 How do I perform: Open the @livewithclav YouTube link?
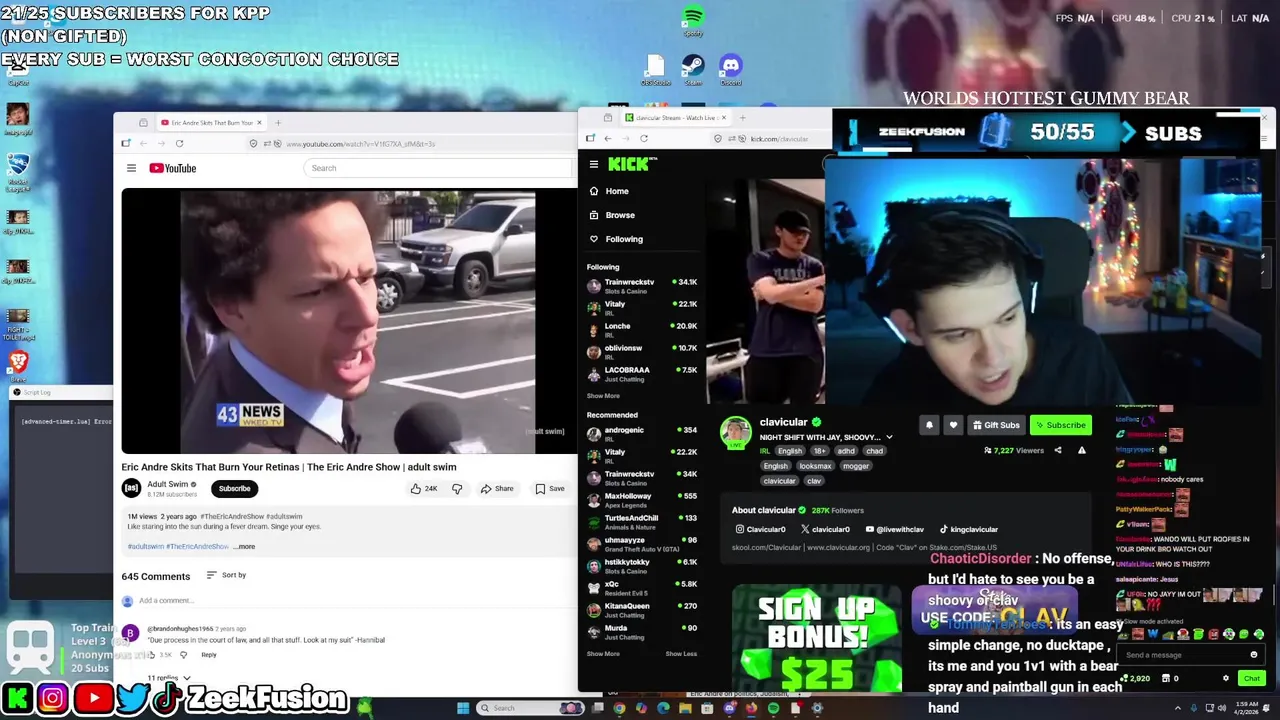895,529
